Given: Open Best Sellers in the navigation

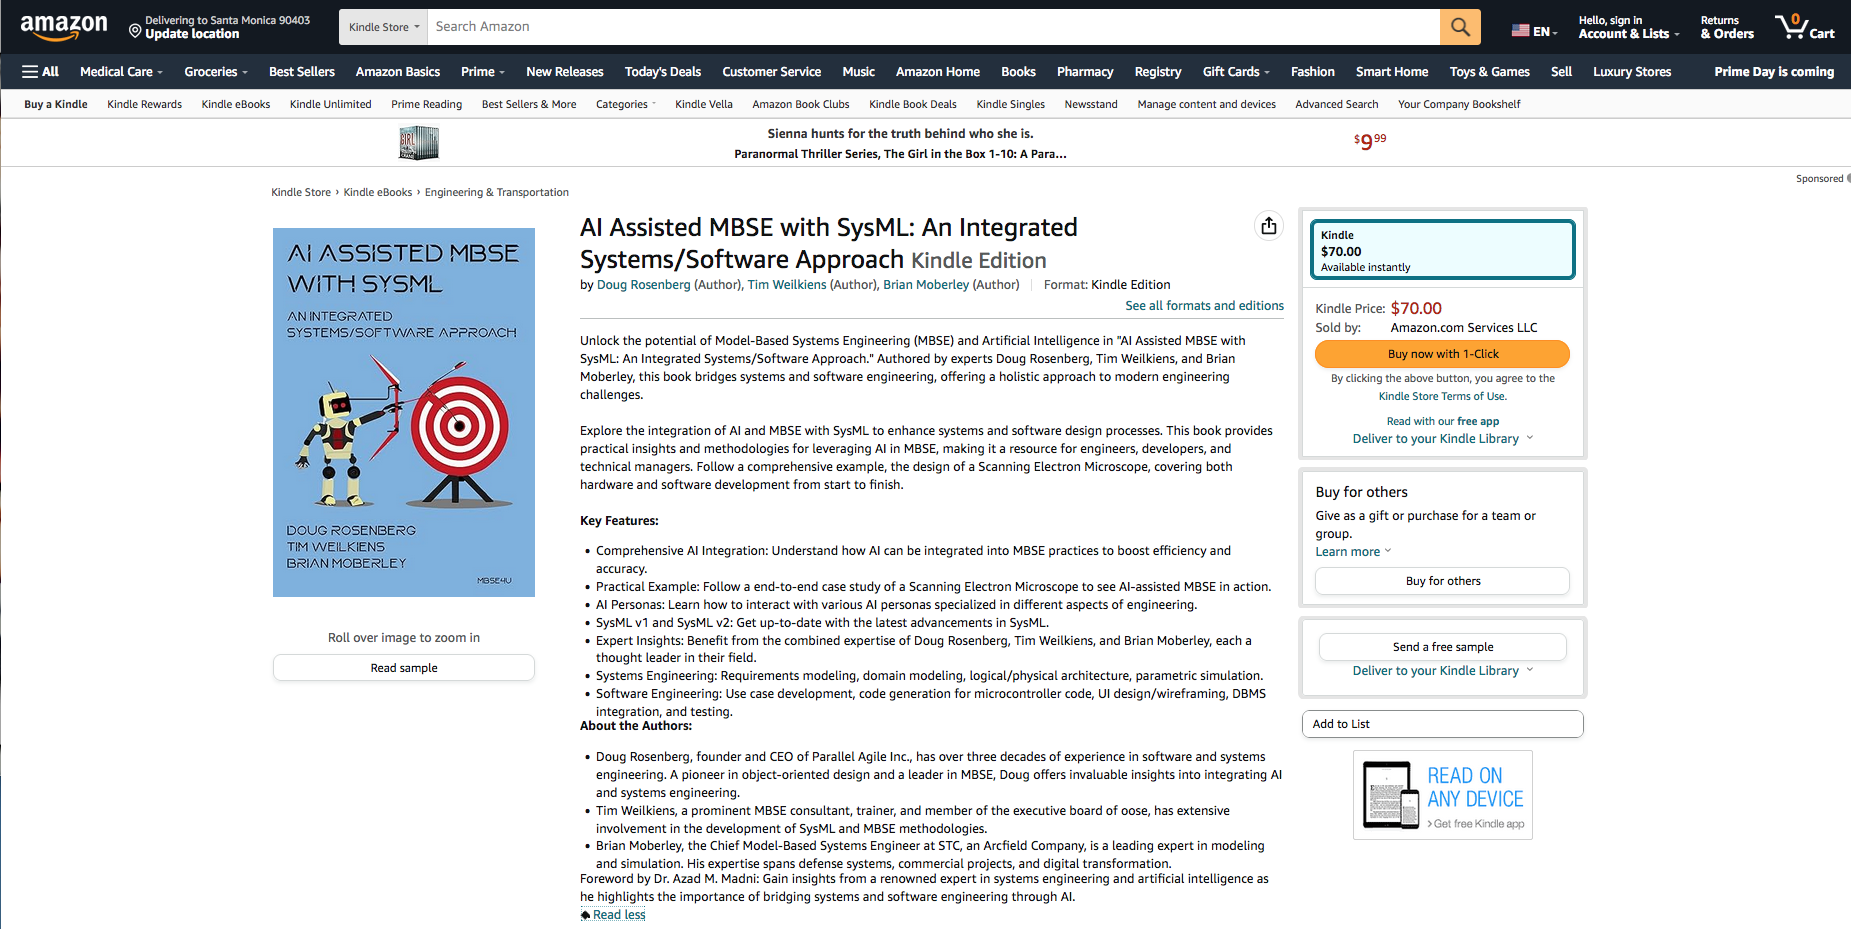Looking at the screenshot, I should [302, 72].
